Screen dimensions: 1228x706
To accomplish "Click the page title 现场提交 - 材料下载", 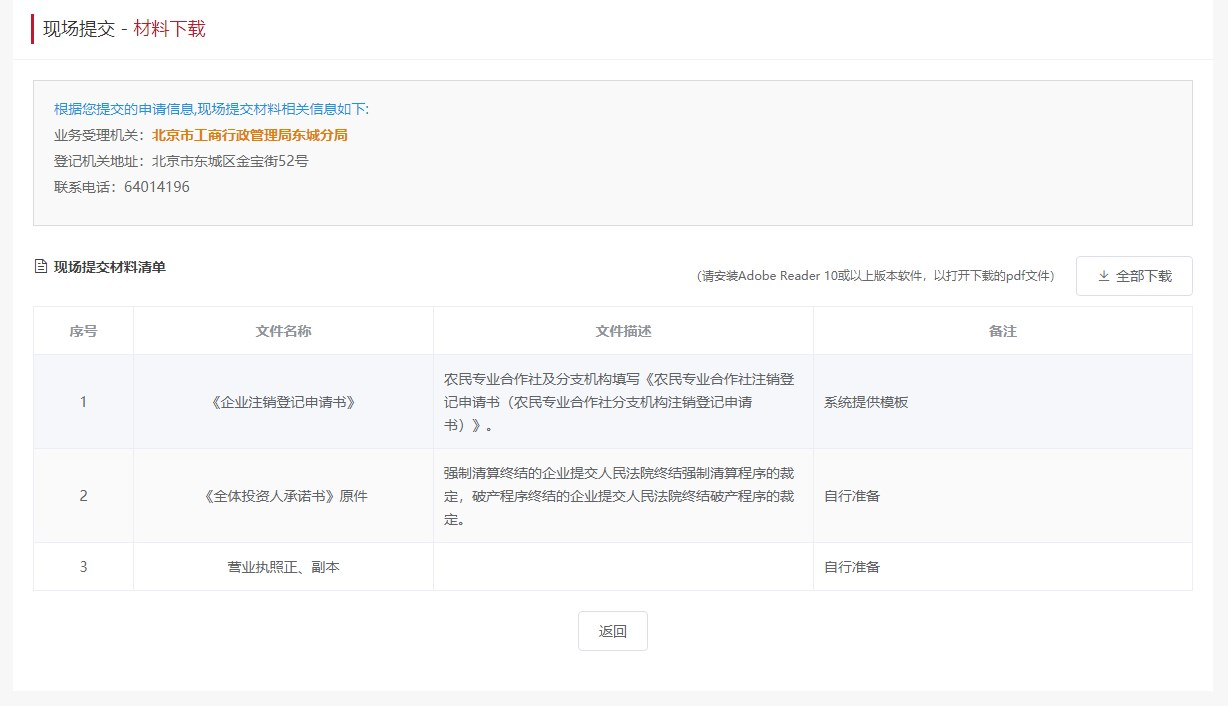I will (x=124, y=29).
